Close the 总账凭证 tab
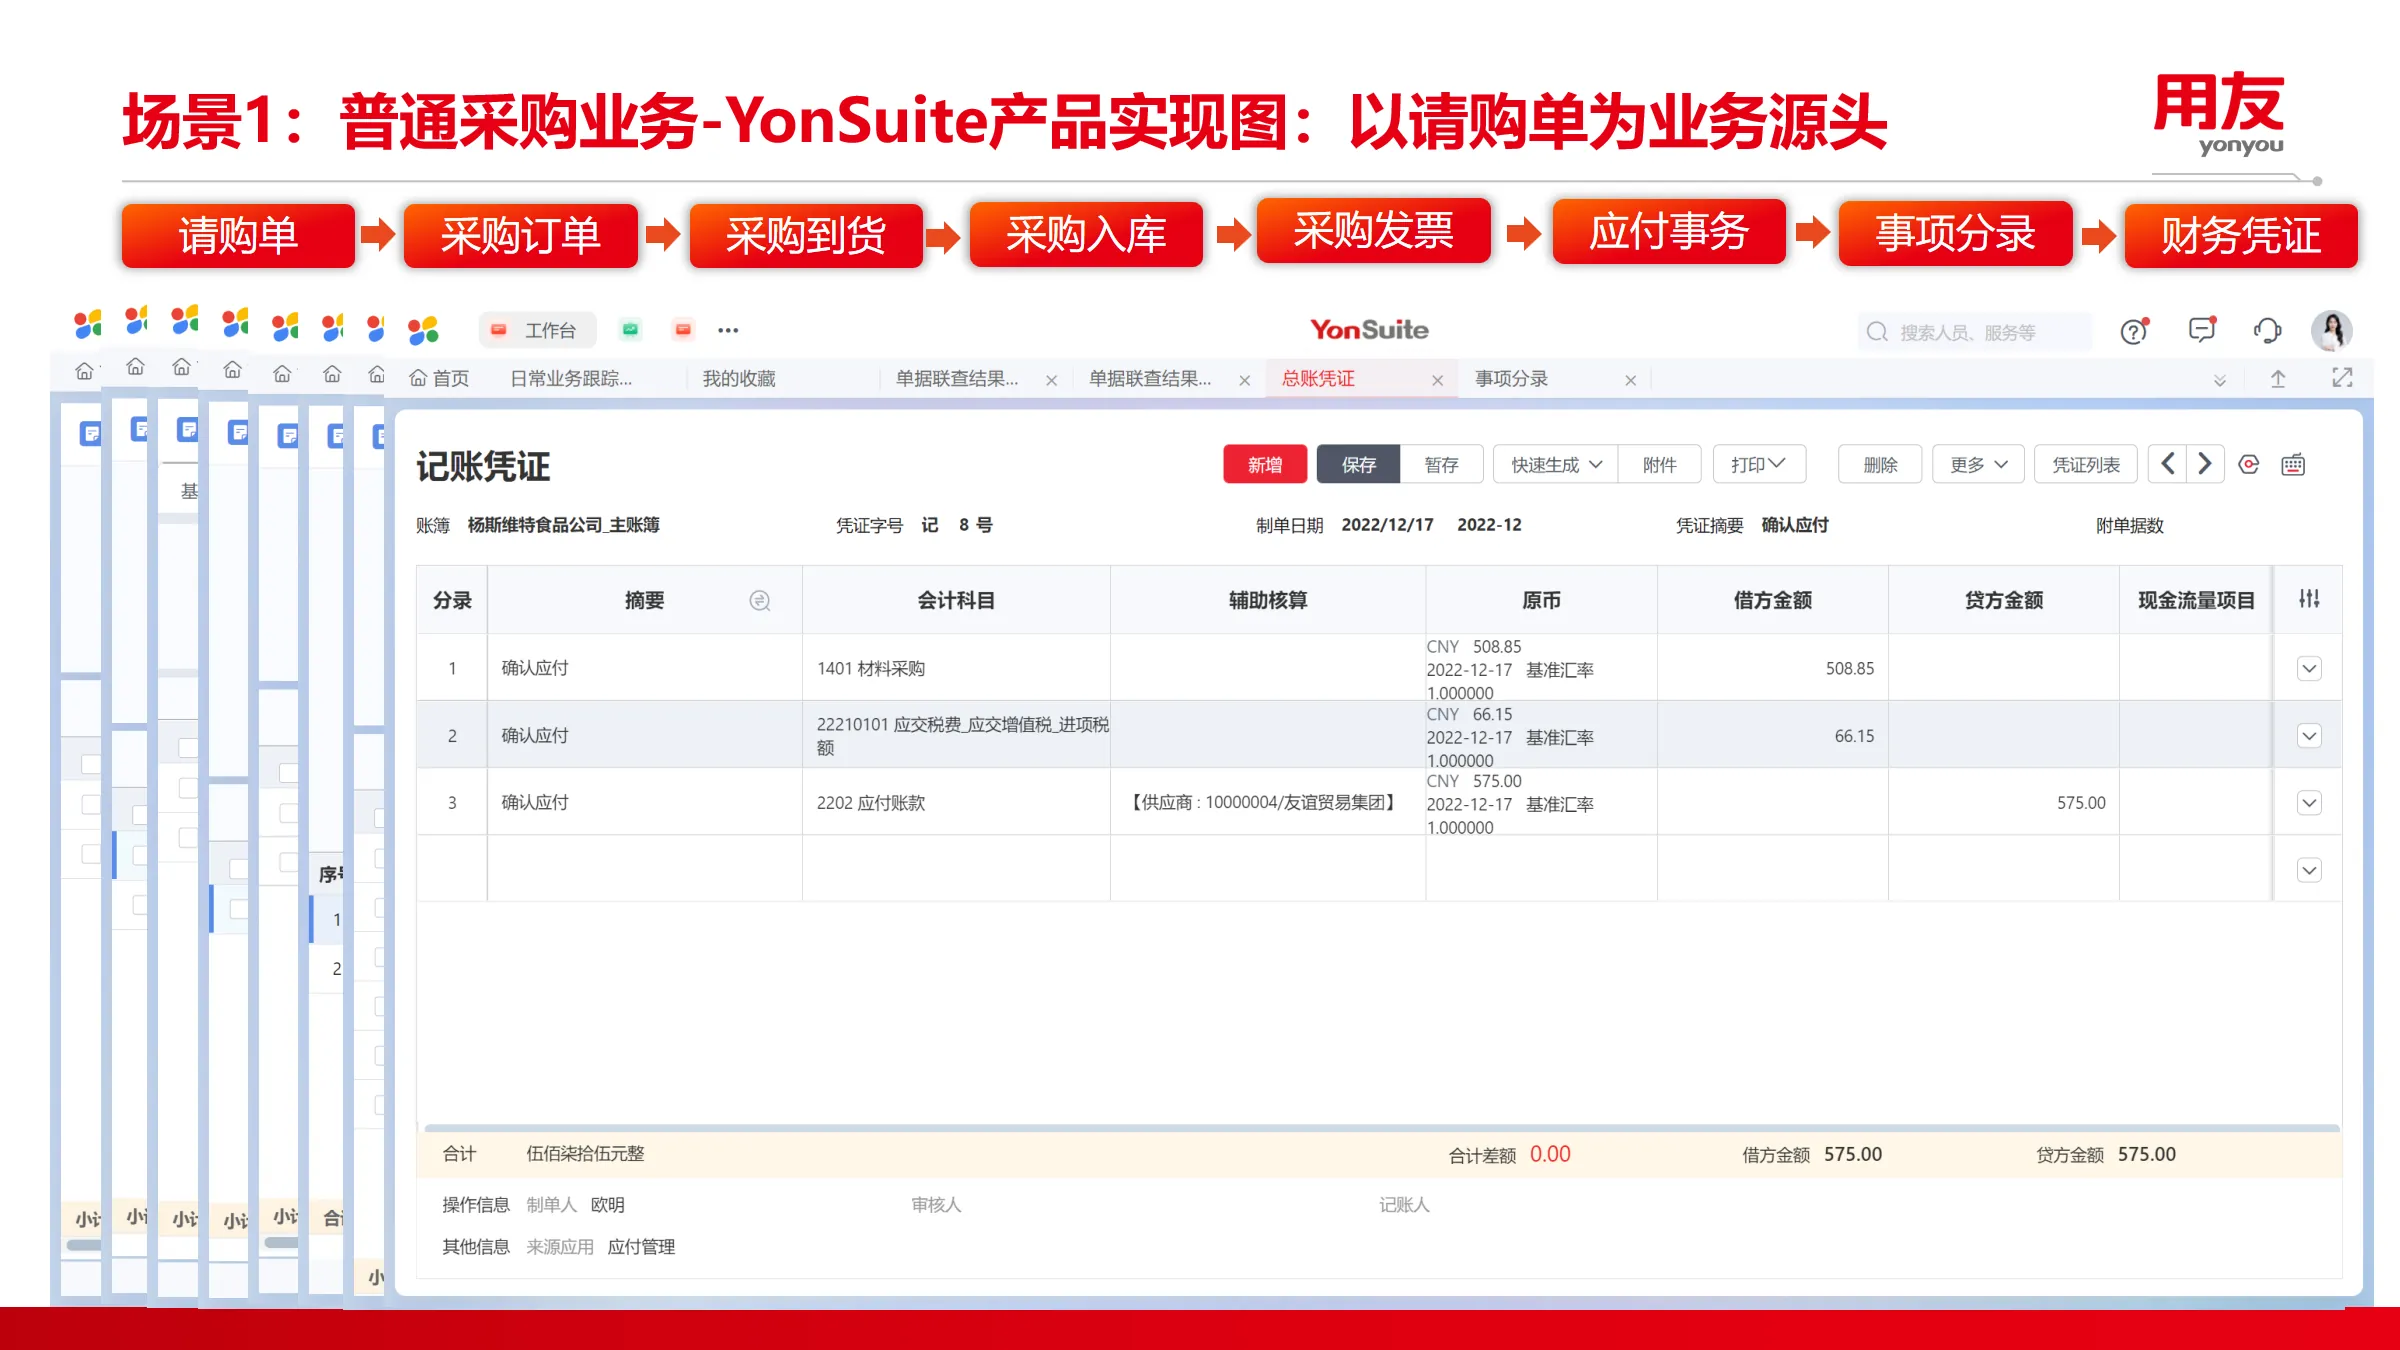This screenshot has height=1350, width=2400. point(1437,380)
